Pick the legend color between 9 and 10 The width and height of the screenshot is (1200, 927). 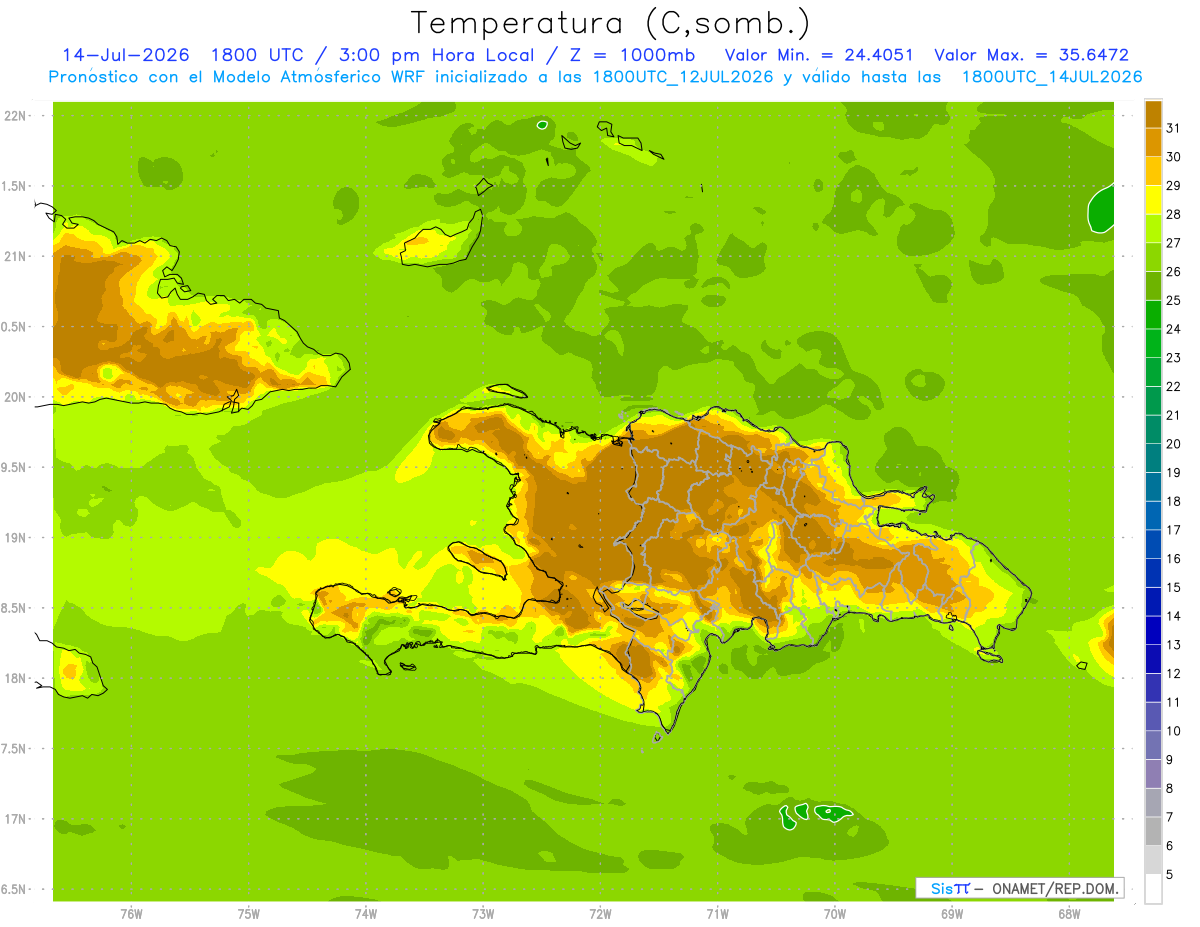point(1153,746)
